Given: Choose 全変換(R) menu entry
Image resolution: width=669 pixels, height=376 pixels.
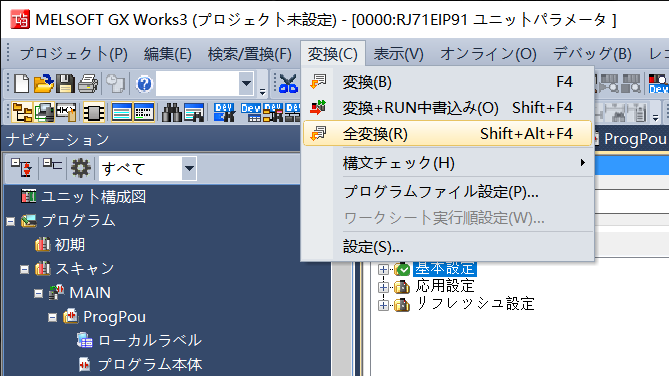Looking at the screenshot, I should tap(448, 134).
